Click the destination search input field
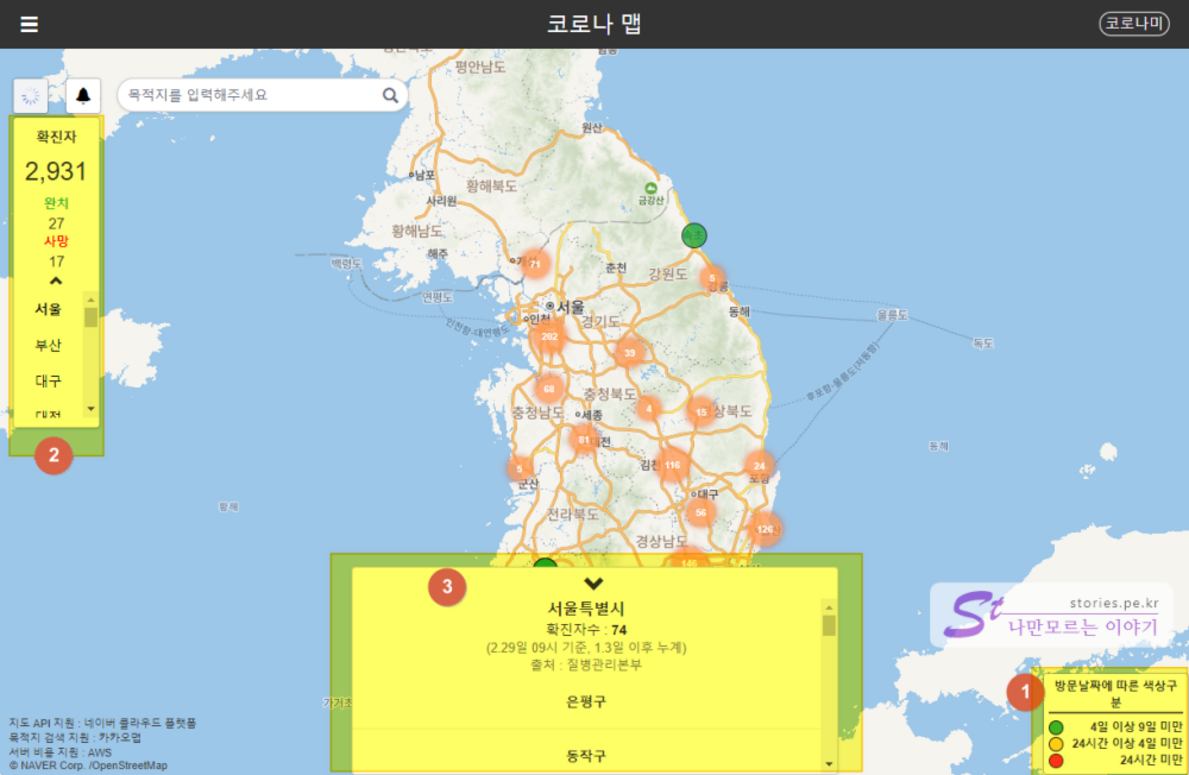This screenshot has height=775, width=1189. pos(250,96)
